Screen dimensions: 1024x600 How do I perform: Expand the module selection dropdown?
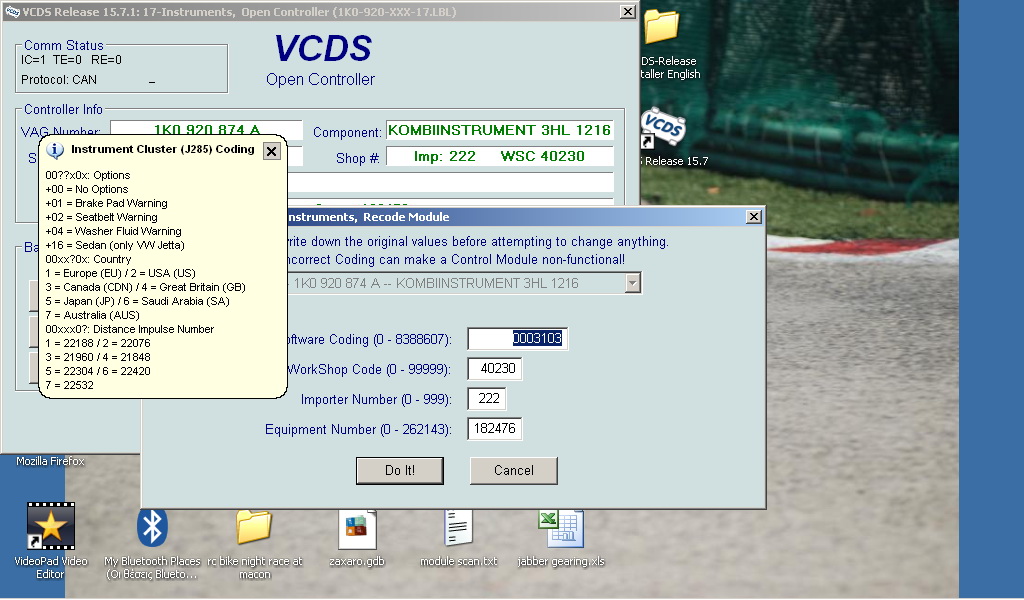(x=632, y=283)
